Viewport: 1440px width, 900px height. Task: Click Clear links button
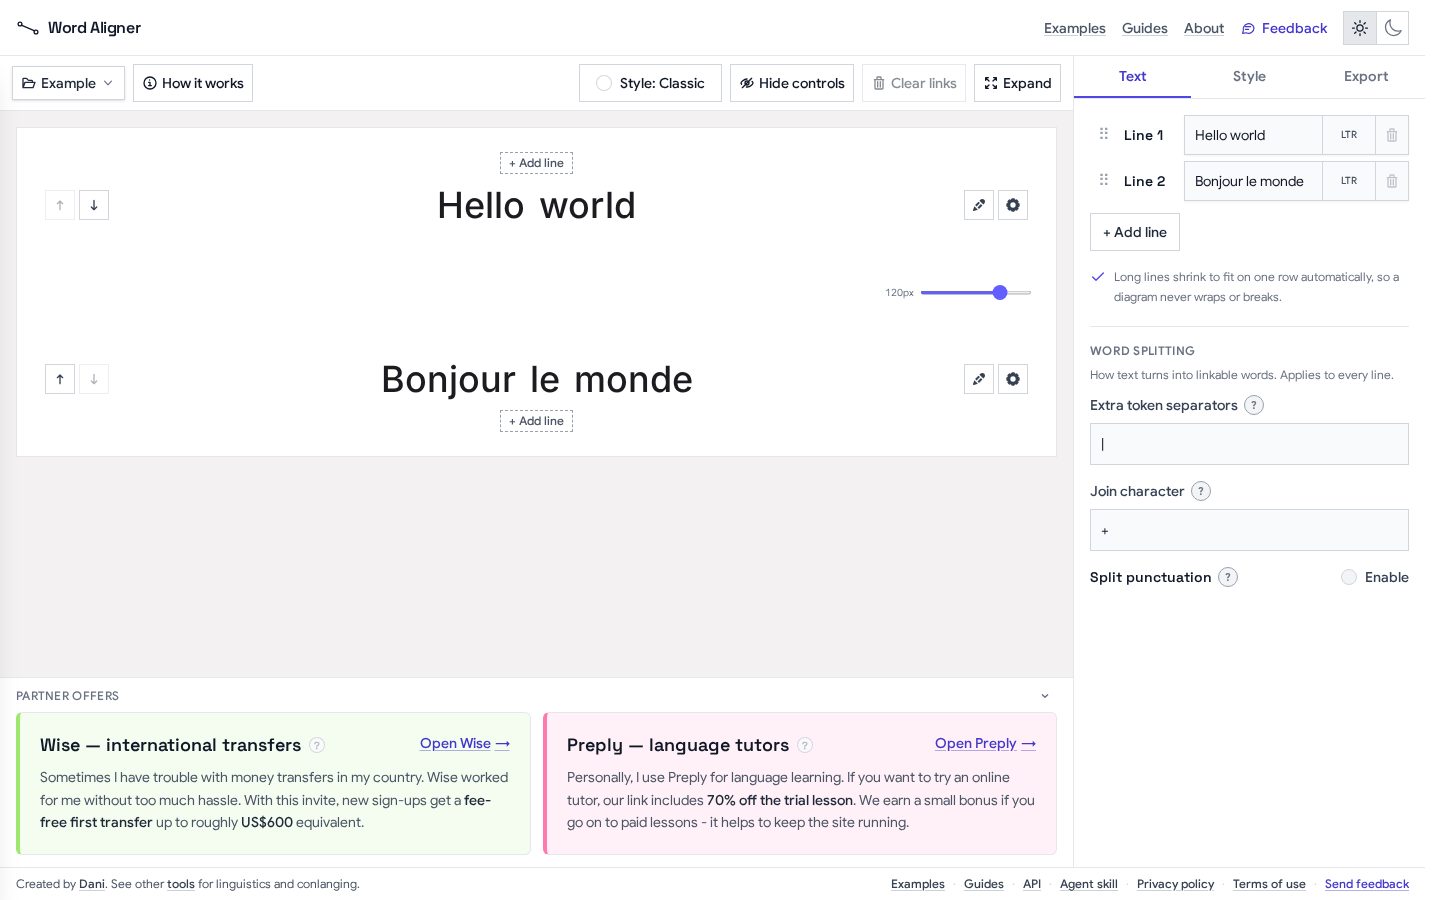pos(914,83)
